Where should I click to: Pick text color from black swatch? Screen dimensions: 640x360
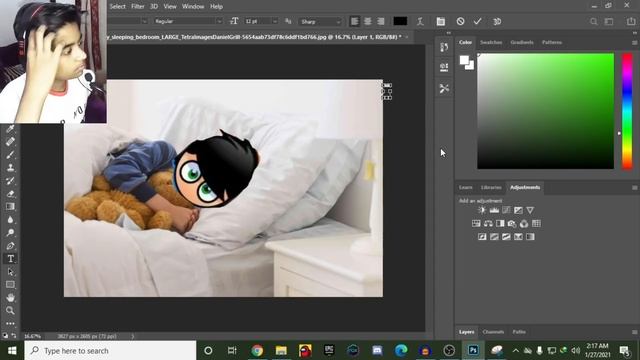tap(400, 21)
